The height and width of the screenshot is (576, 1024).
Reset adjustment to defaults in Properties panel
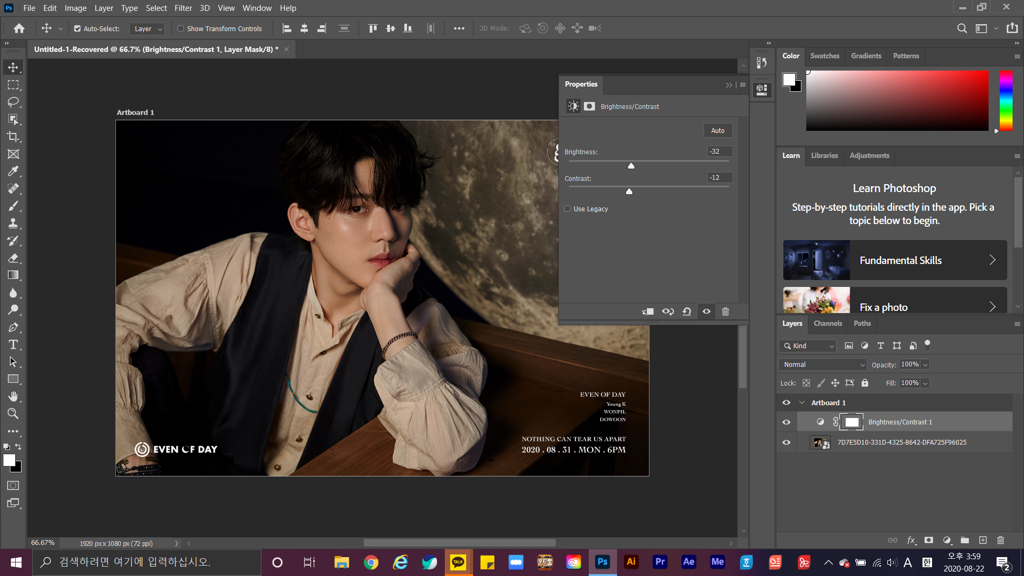[687, 312]
